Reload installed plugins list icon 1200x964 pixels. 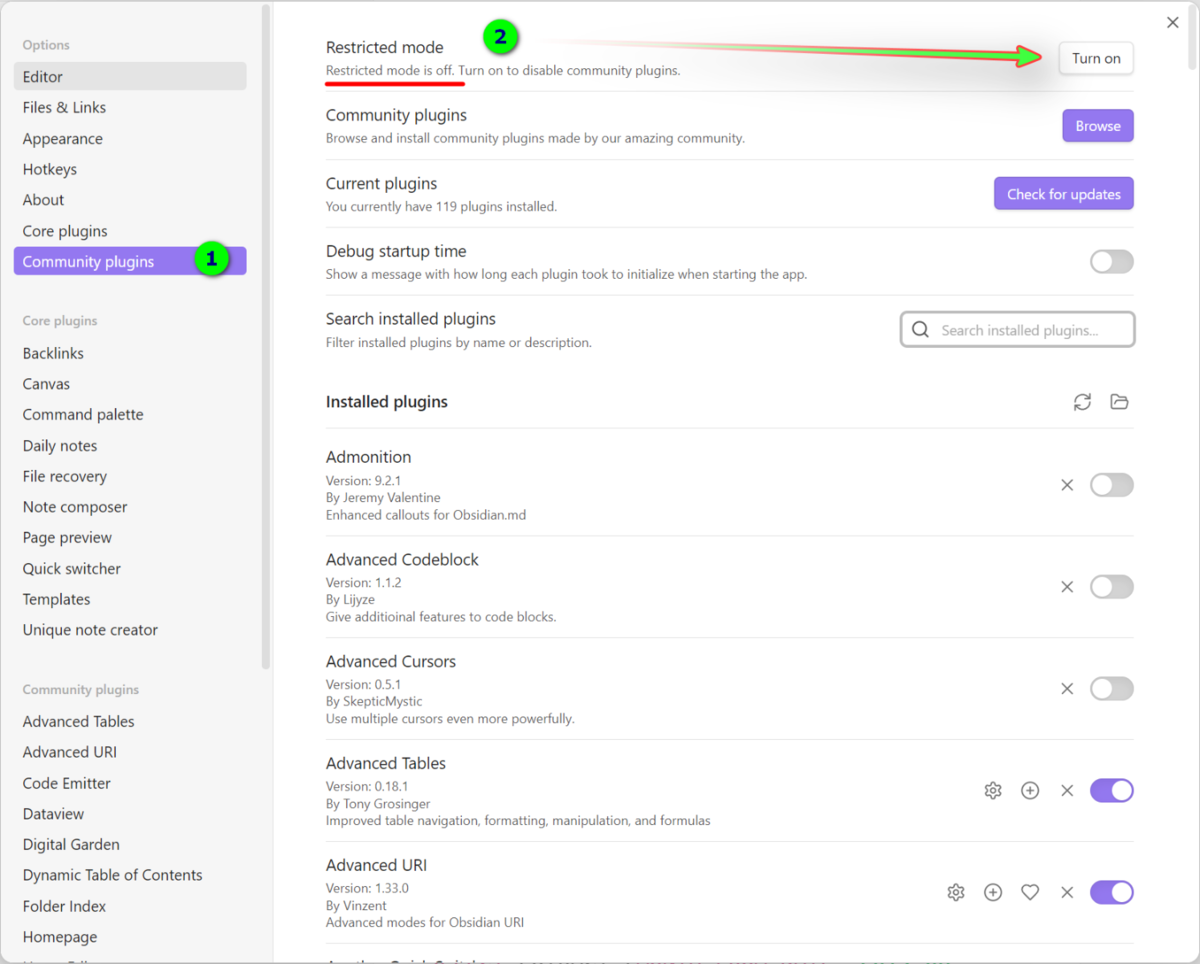(1082, 402)
